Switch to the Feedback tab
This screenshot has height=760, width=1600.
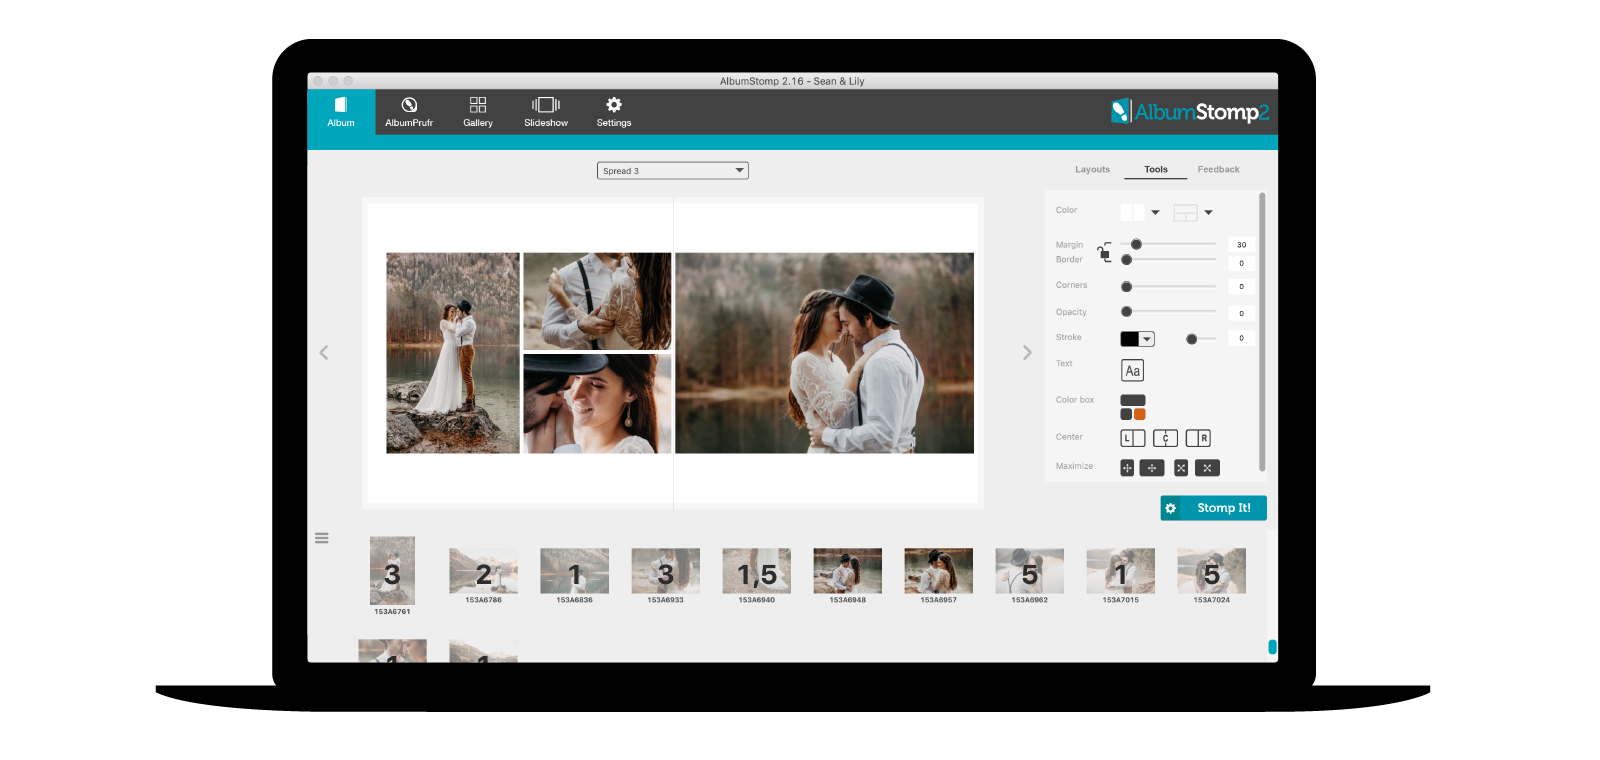1218,170
